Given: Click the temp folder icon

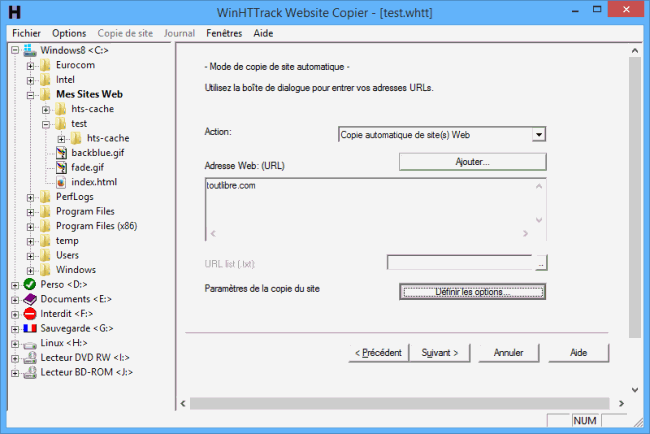Looking at the screenshot, I should [x=45, y=240].
